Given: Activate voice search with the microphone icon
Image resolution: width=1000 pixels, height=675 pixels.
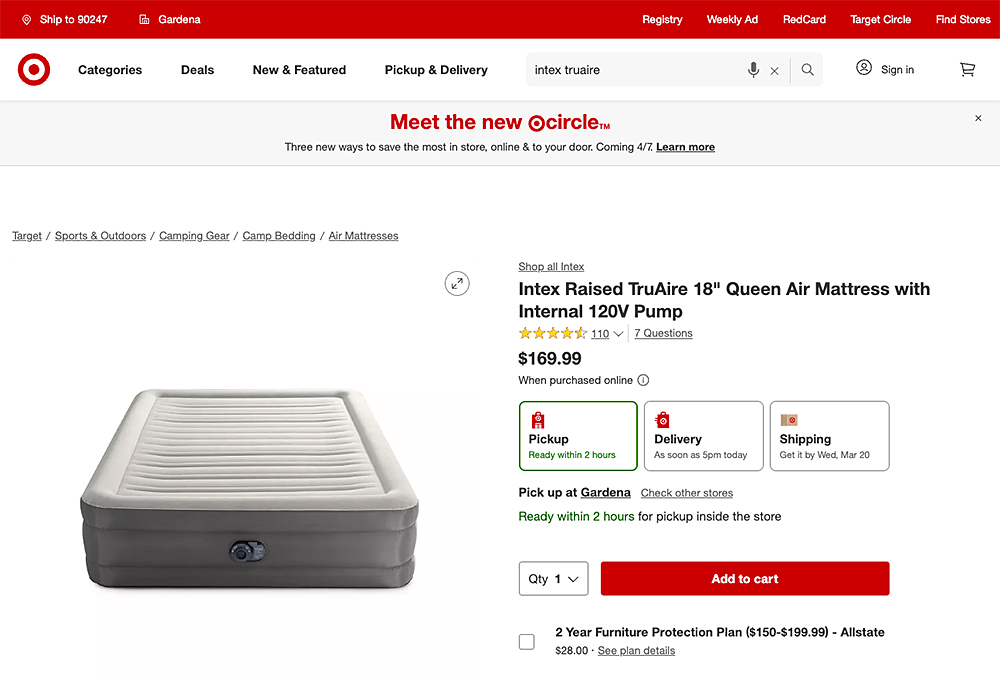Looking at the screenshot, I should click(753, 70).
